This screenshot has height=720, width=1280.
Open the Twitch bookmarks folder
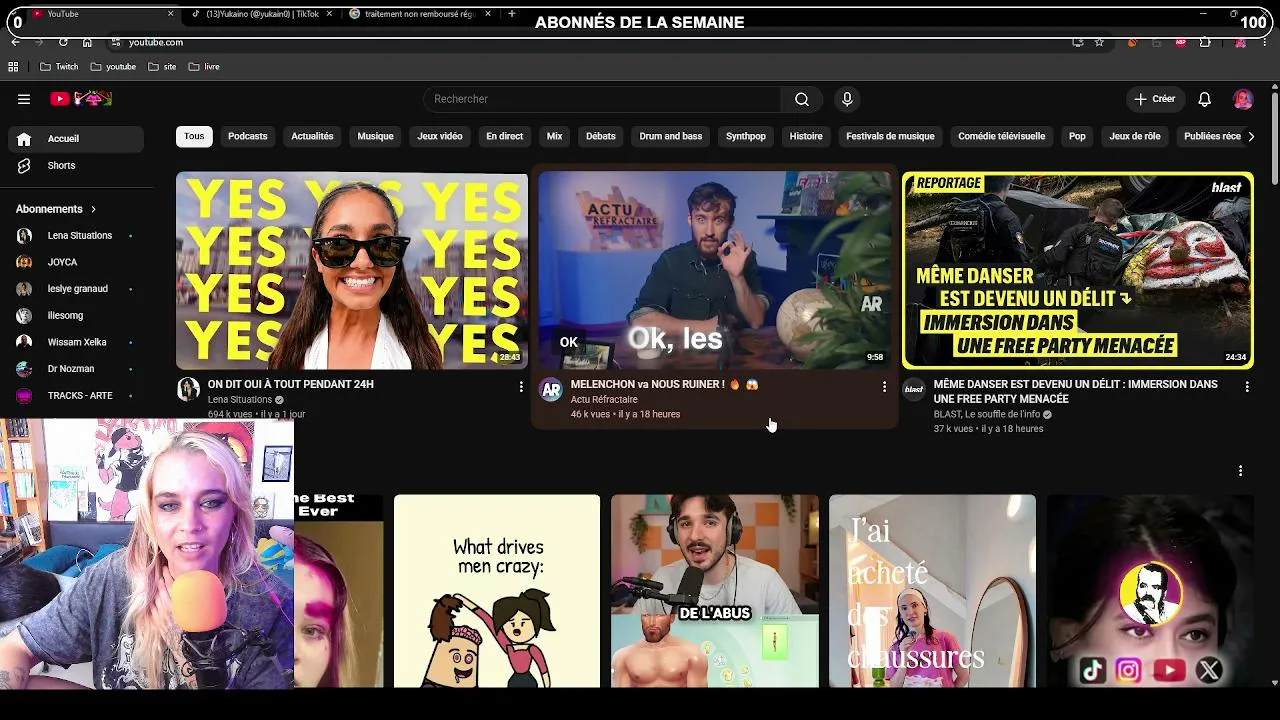coord(59,67)
